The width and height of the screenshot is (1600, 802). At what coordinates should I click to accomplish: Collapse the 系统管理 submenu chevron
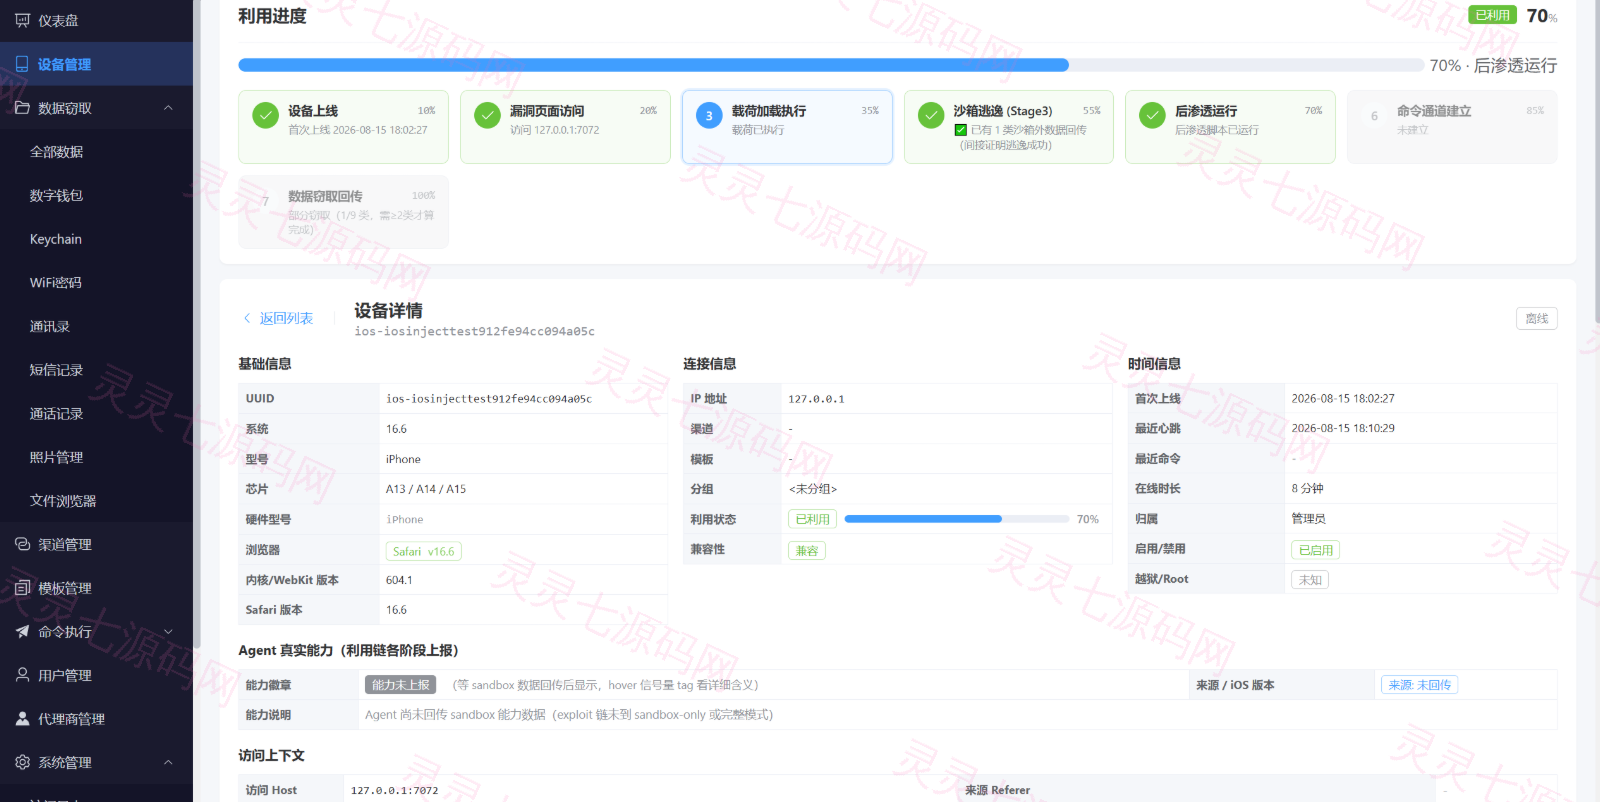[168, 762]
